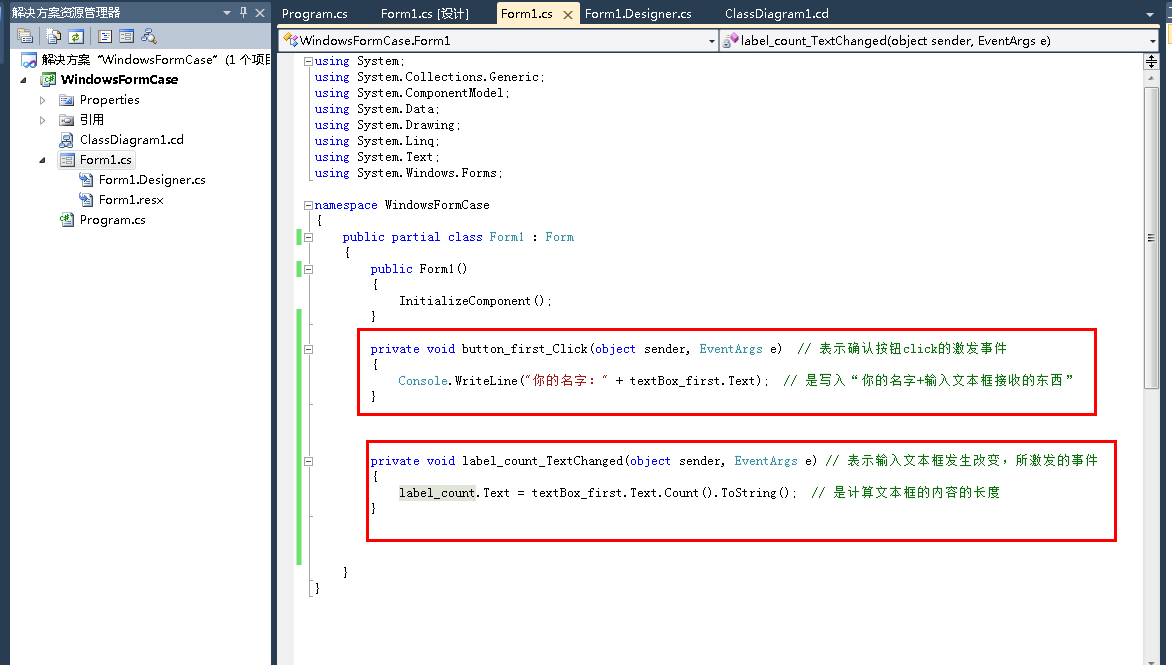The height and width of the screenshot is (665, 1172).
Task: Open the Solution Explorer title bar dropdown arrow
Action: pyautogui.click(x=226, y=12)
